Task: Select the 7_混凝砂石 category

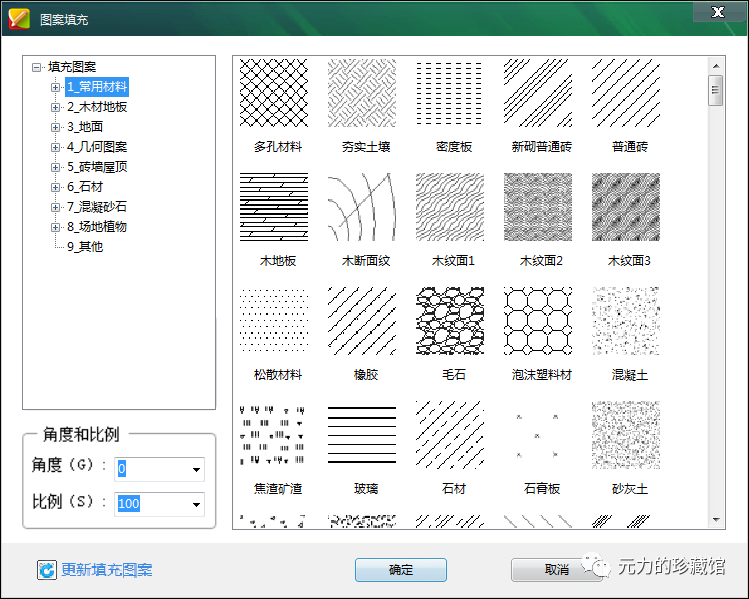Action: click(97, 207)
